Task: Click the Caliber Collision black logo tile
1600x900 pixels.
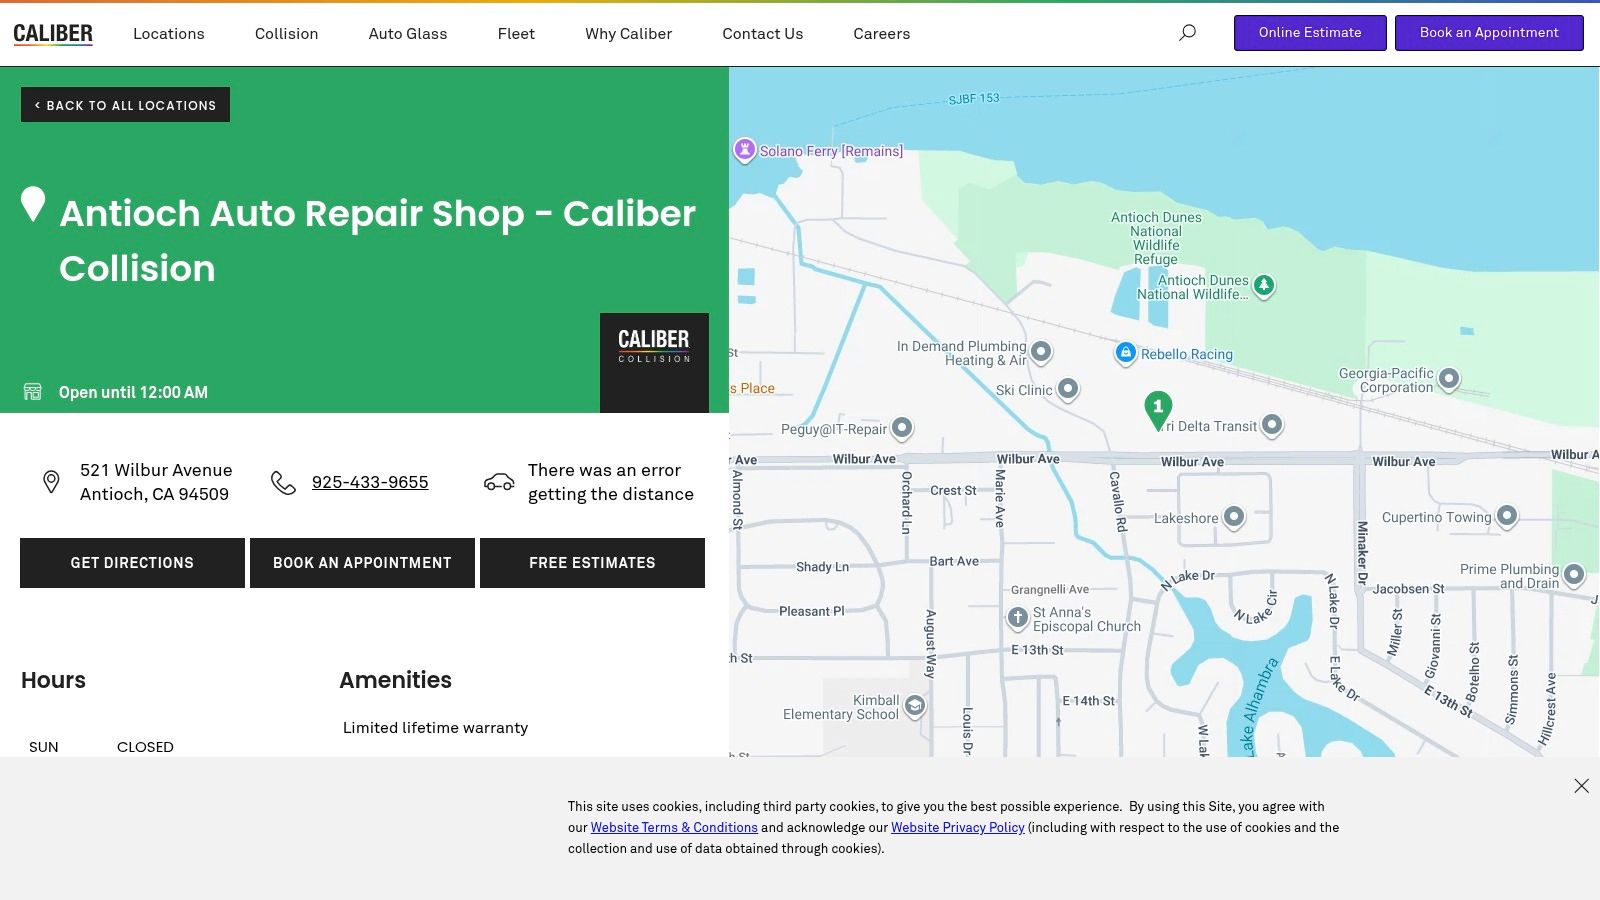Action: pyautogui.click(x=654, y=363)
